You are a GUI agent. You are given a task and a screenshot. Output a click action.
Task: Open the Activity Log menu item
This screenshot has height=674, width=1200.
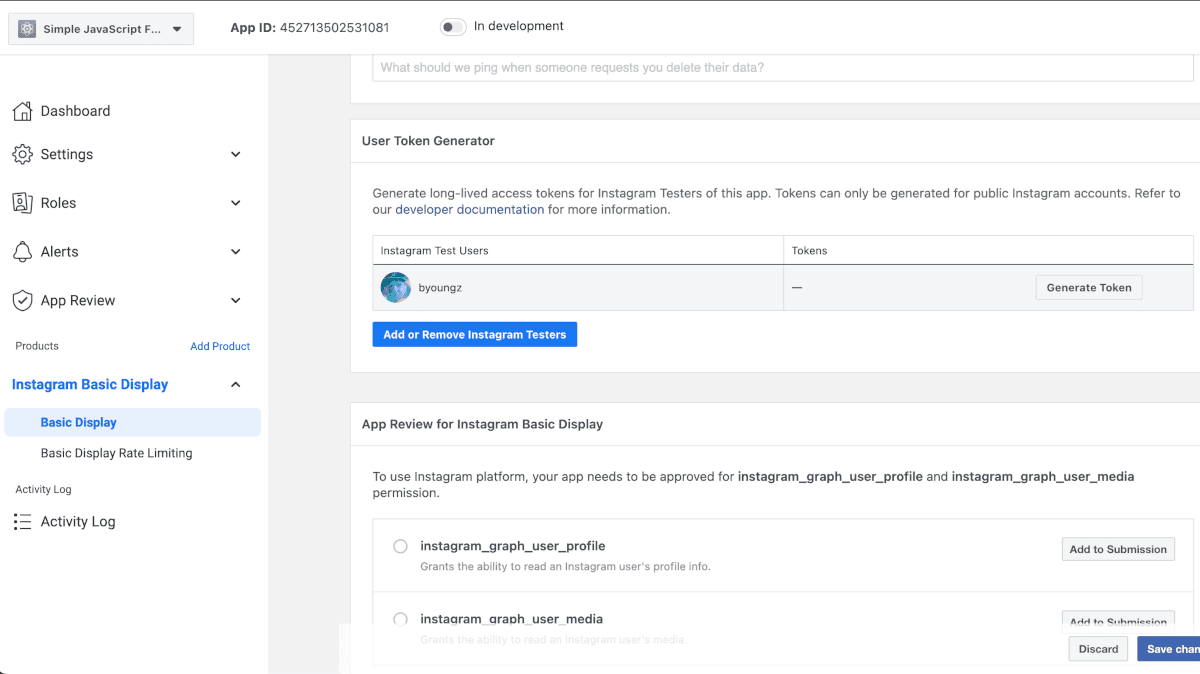coord(78,522)
